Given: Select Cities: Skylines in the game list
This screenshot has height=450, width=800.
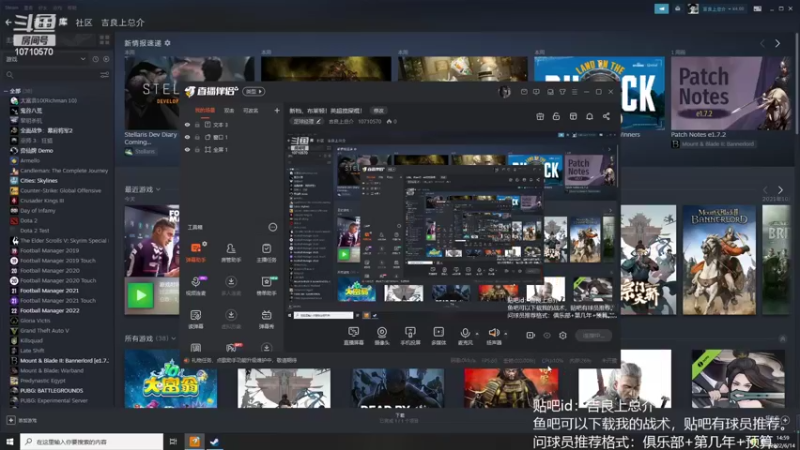Looking at the screenshot, I should [39, 181].
